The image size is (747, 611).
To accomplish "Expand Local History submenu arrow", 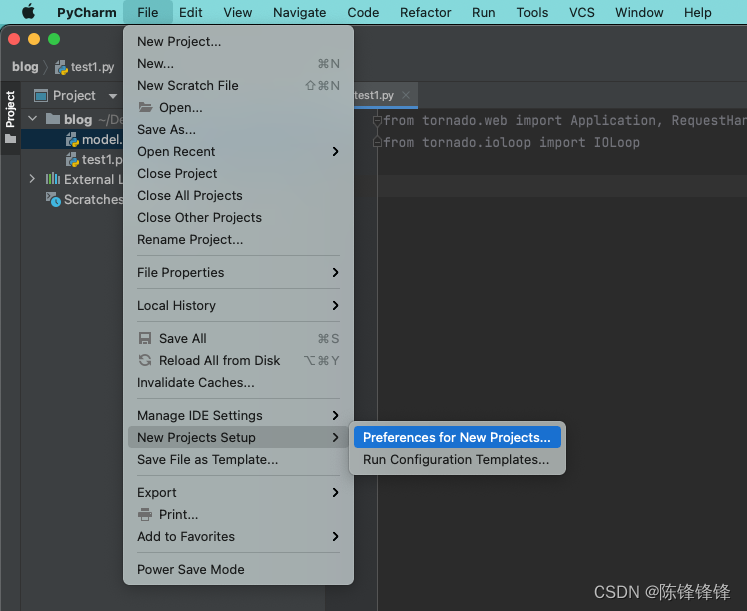I will (x=335, y=305).
